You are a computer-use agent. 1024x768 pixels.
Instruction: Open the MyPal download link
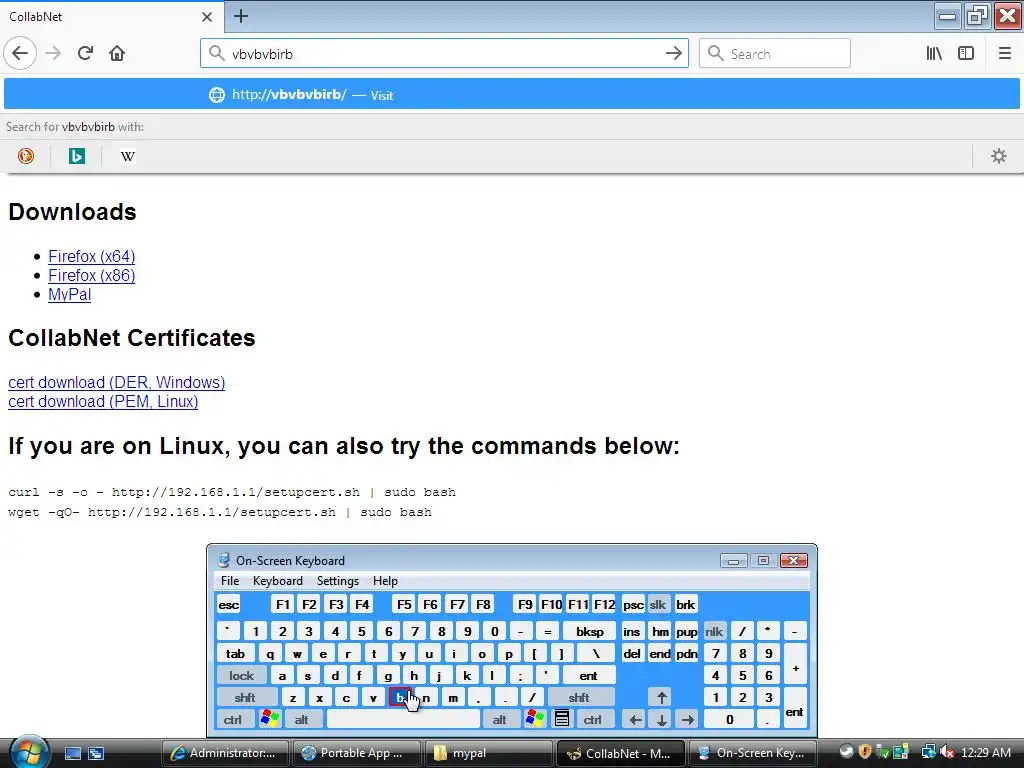69,295
